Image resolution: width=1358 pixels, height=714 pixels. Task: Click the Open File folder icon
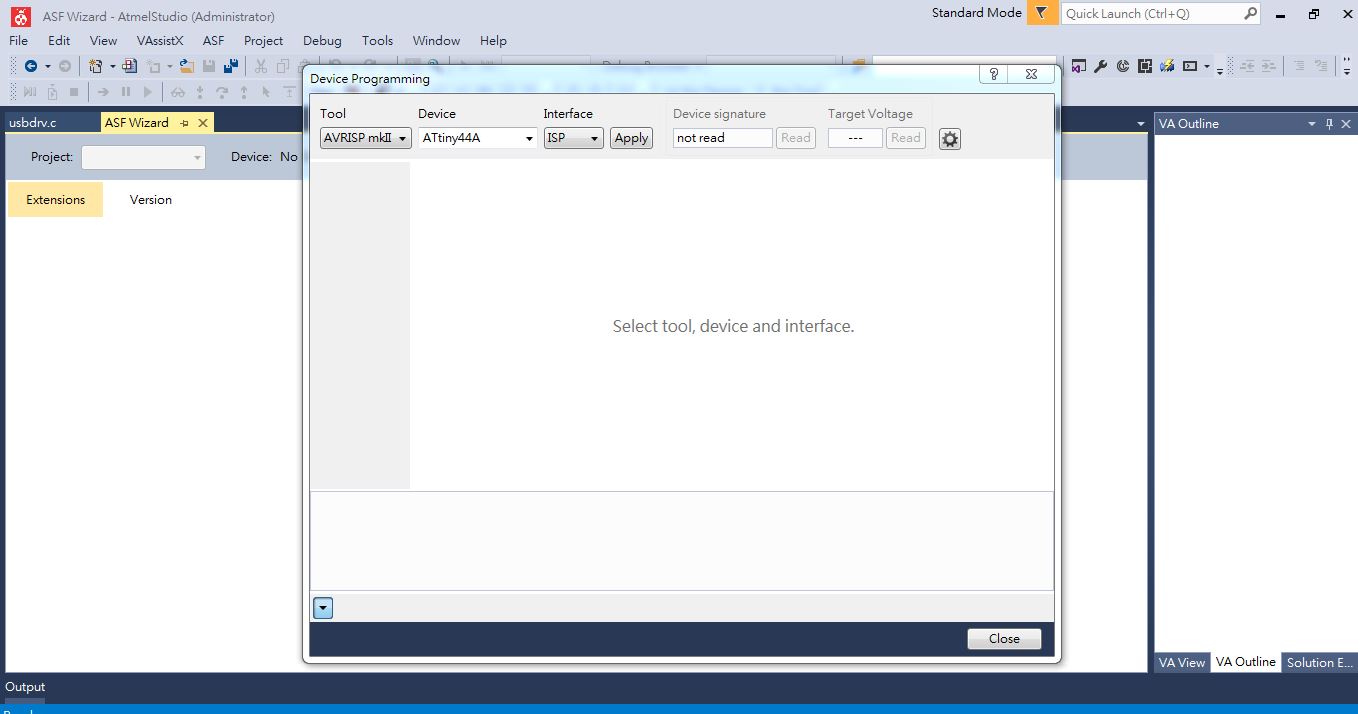[187, 66]
